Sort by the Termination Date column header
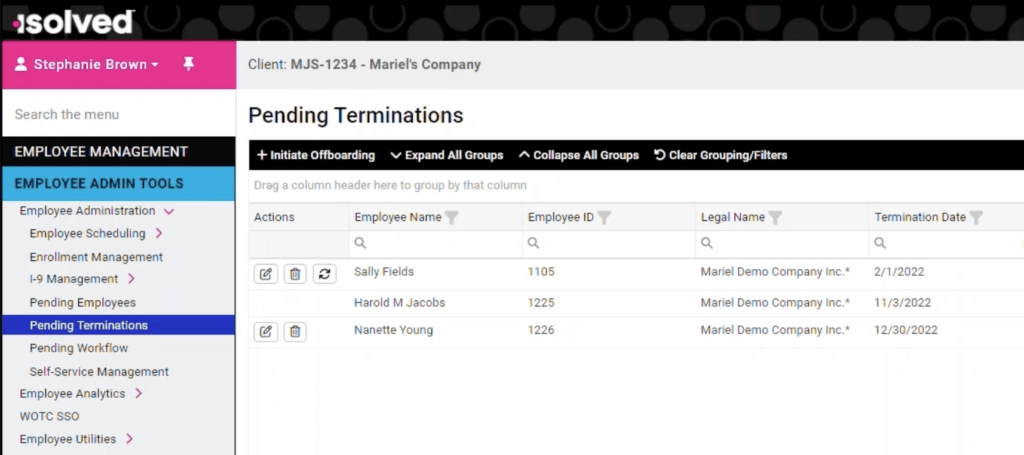 920,217
